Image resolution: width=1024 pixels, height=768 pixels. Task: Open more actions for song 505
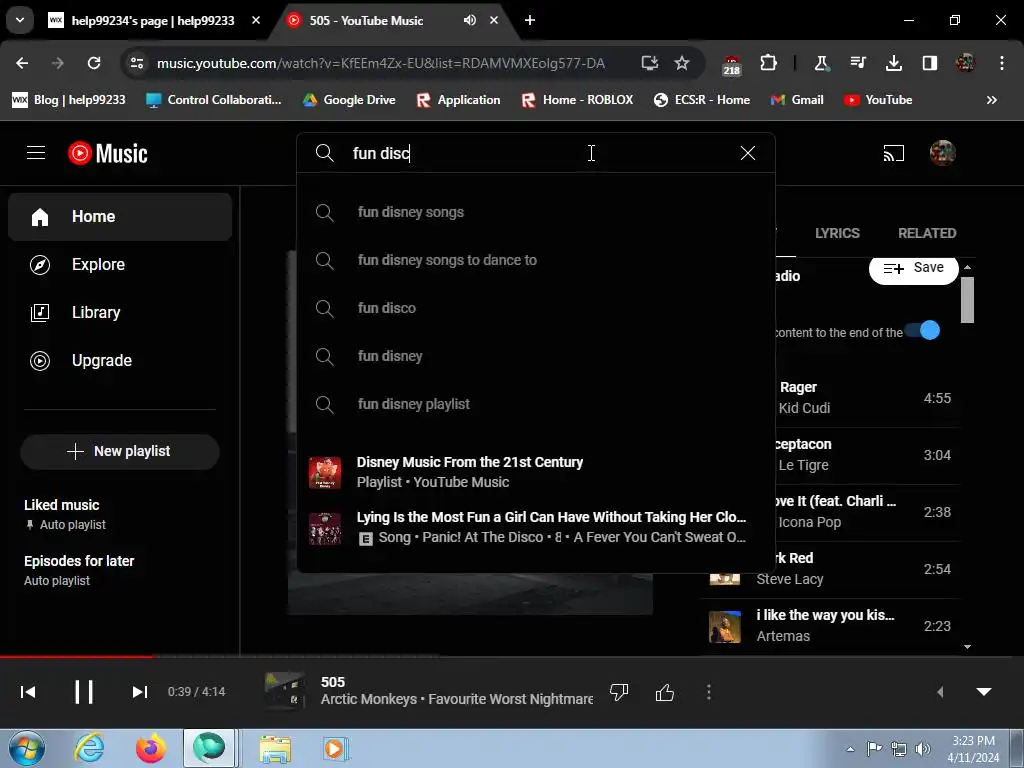pyautogui.click(x=709, y=692)
